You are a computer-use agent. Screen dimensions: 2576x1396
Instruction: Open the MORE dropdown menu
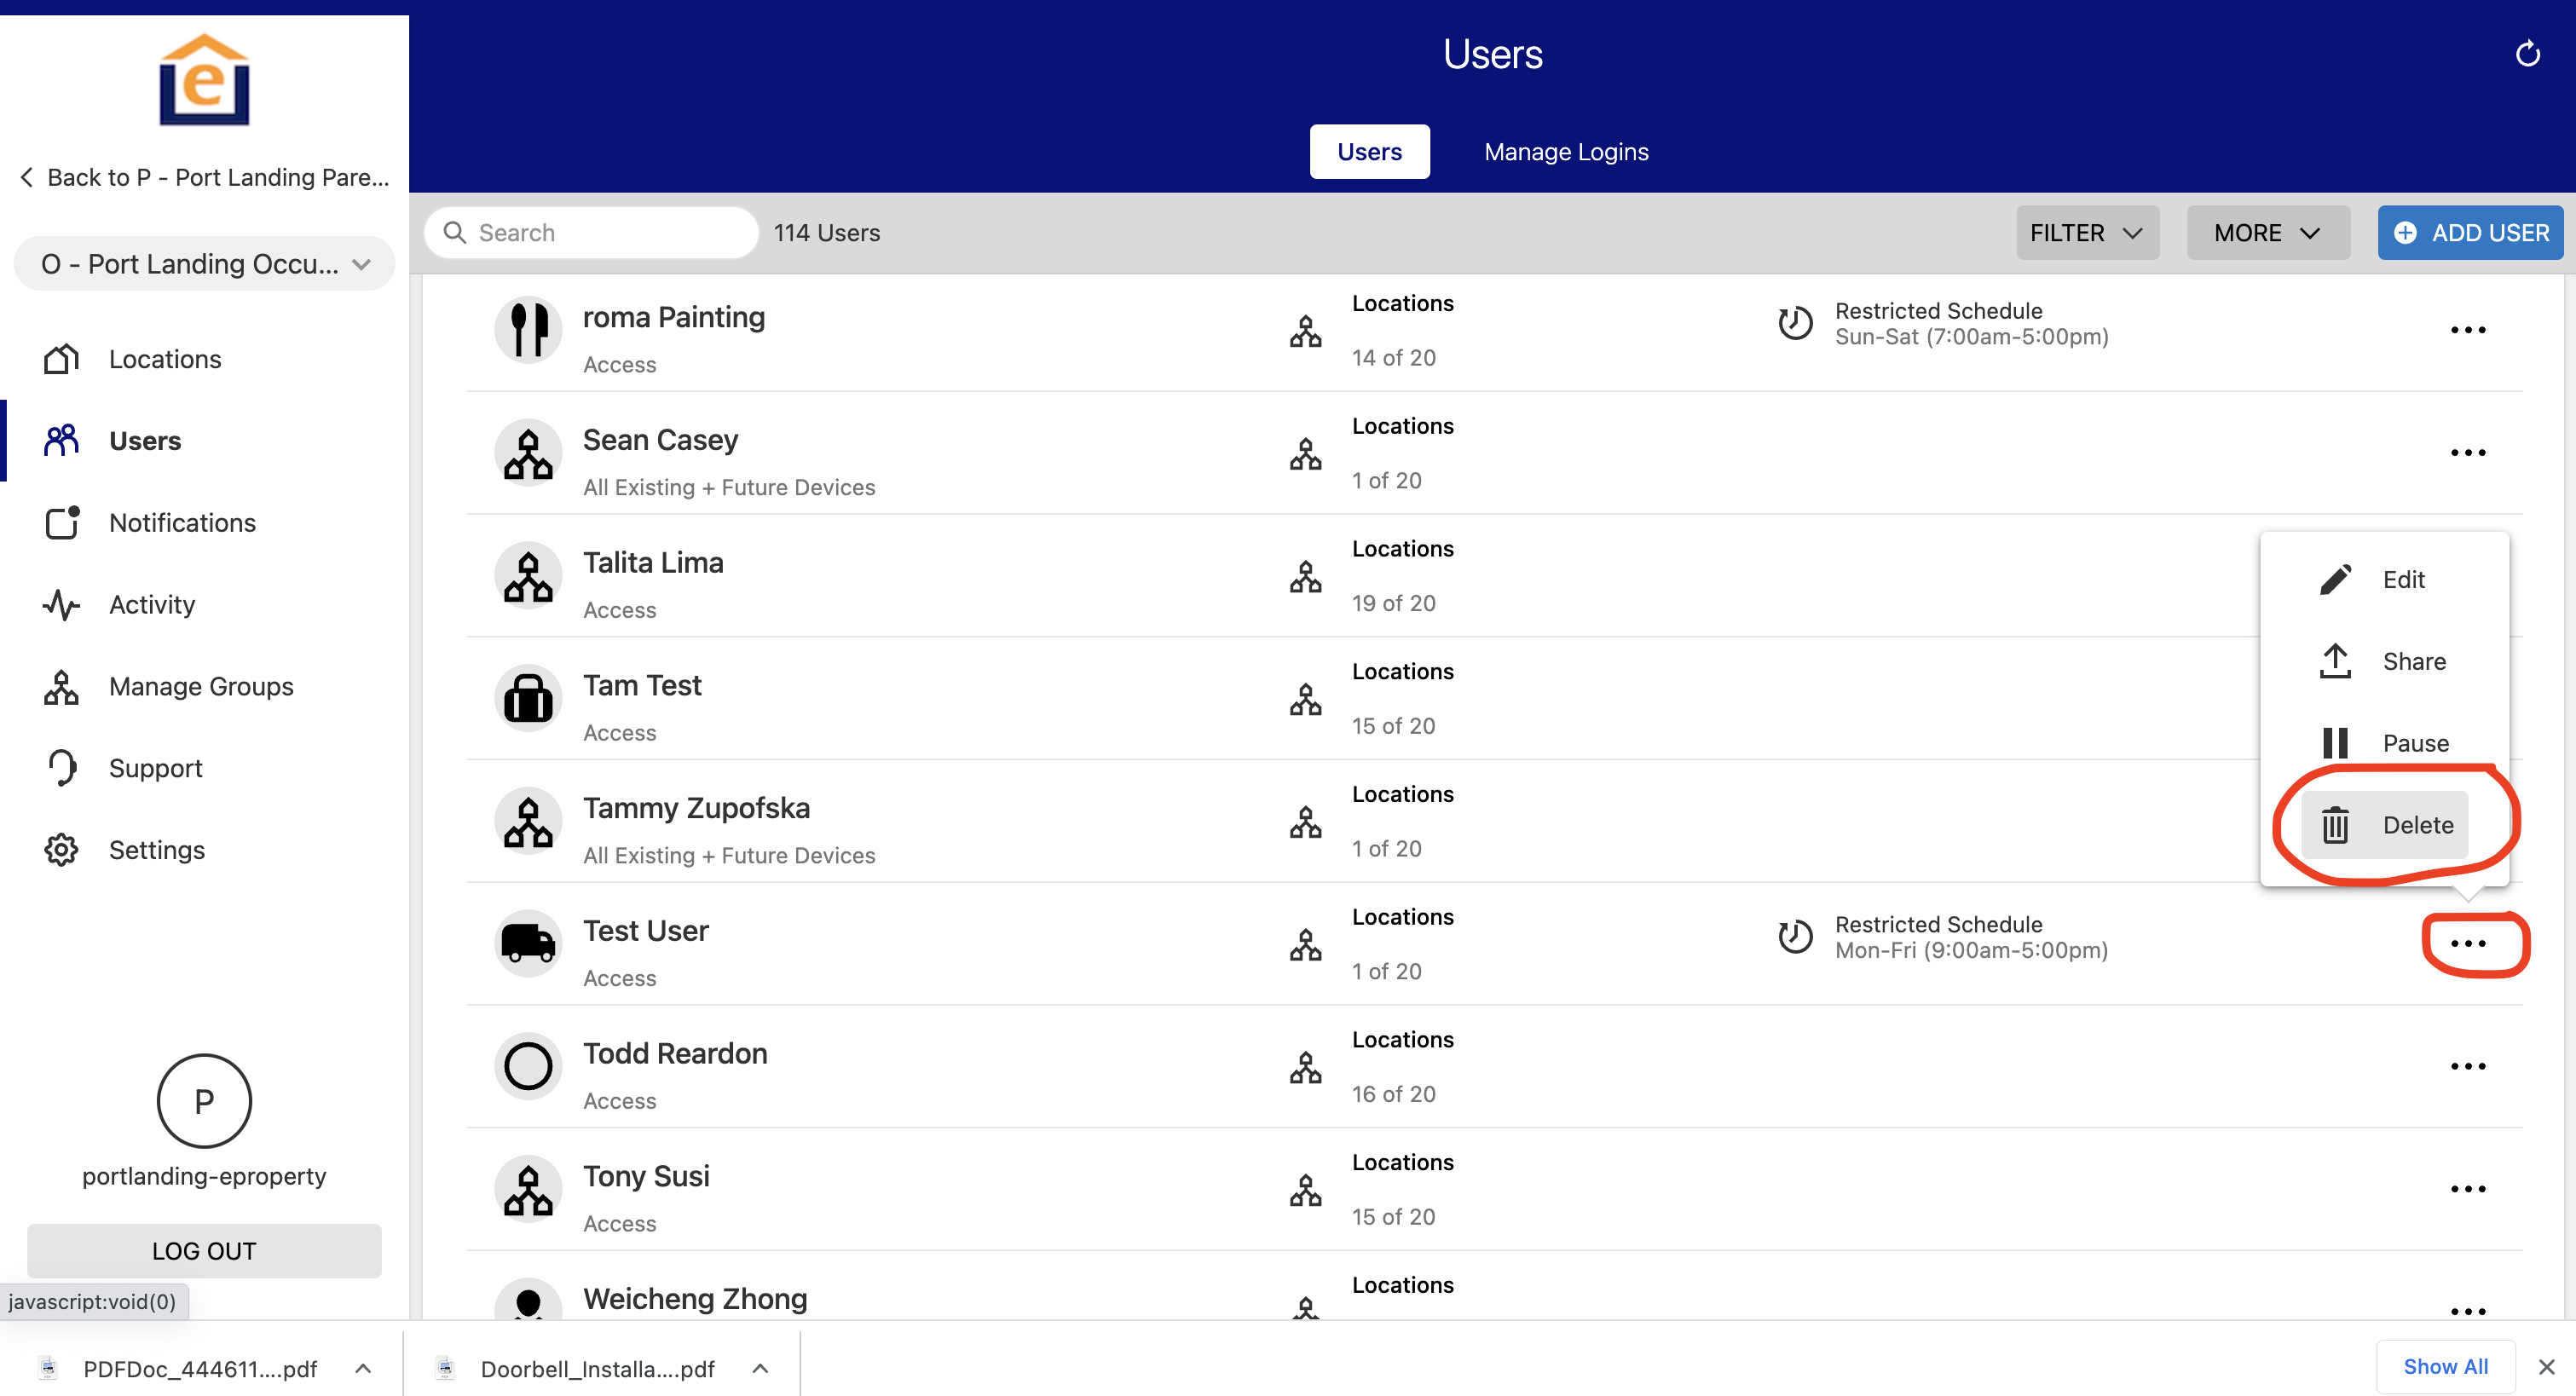[2266, 233]
